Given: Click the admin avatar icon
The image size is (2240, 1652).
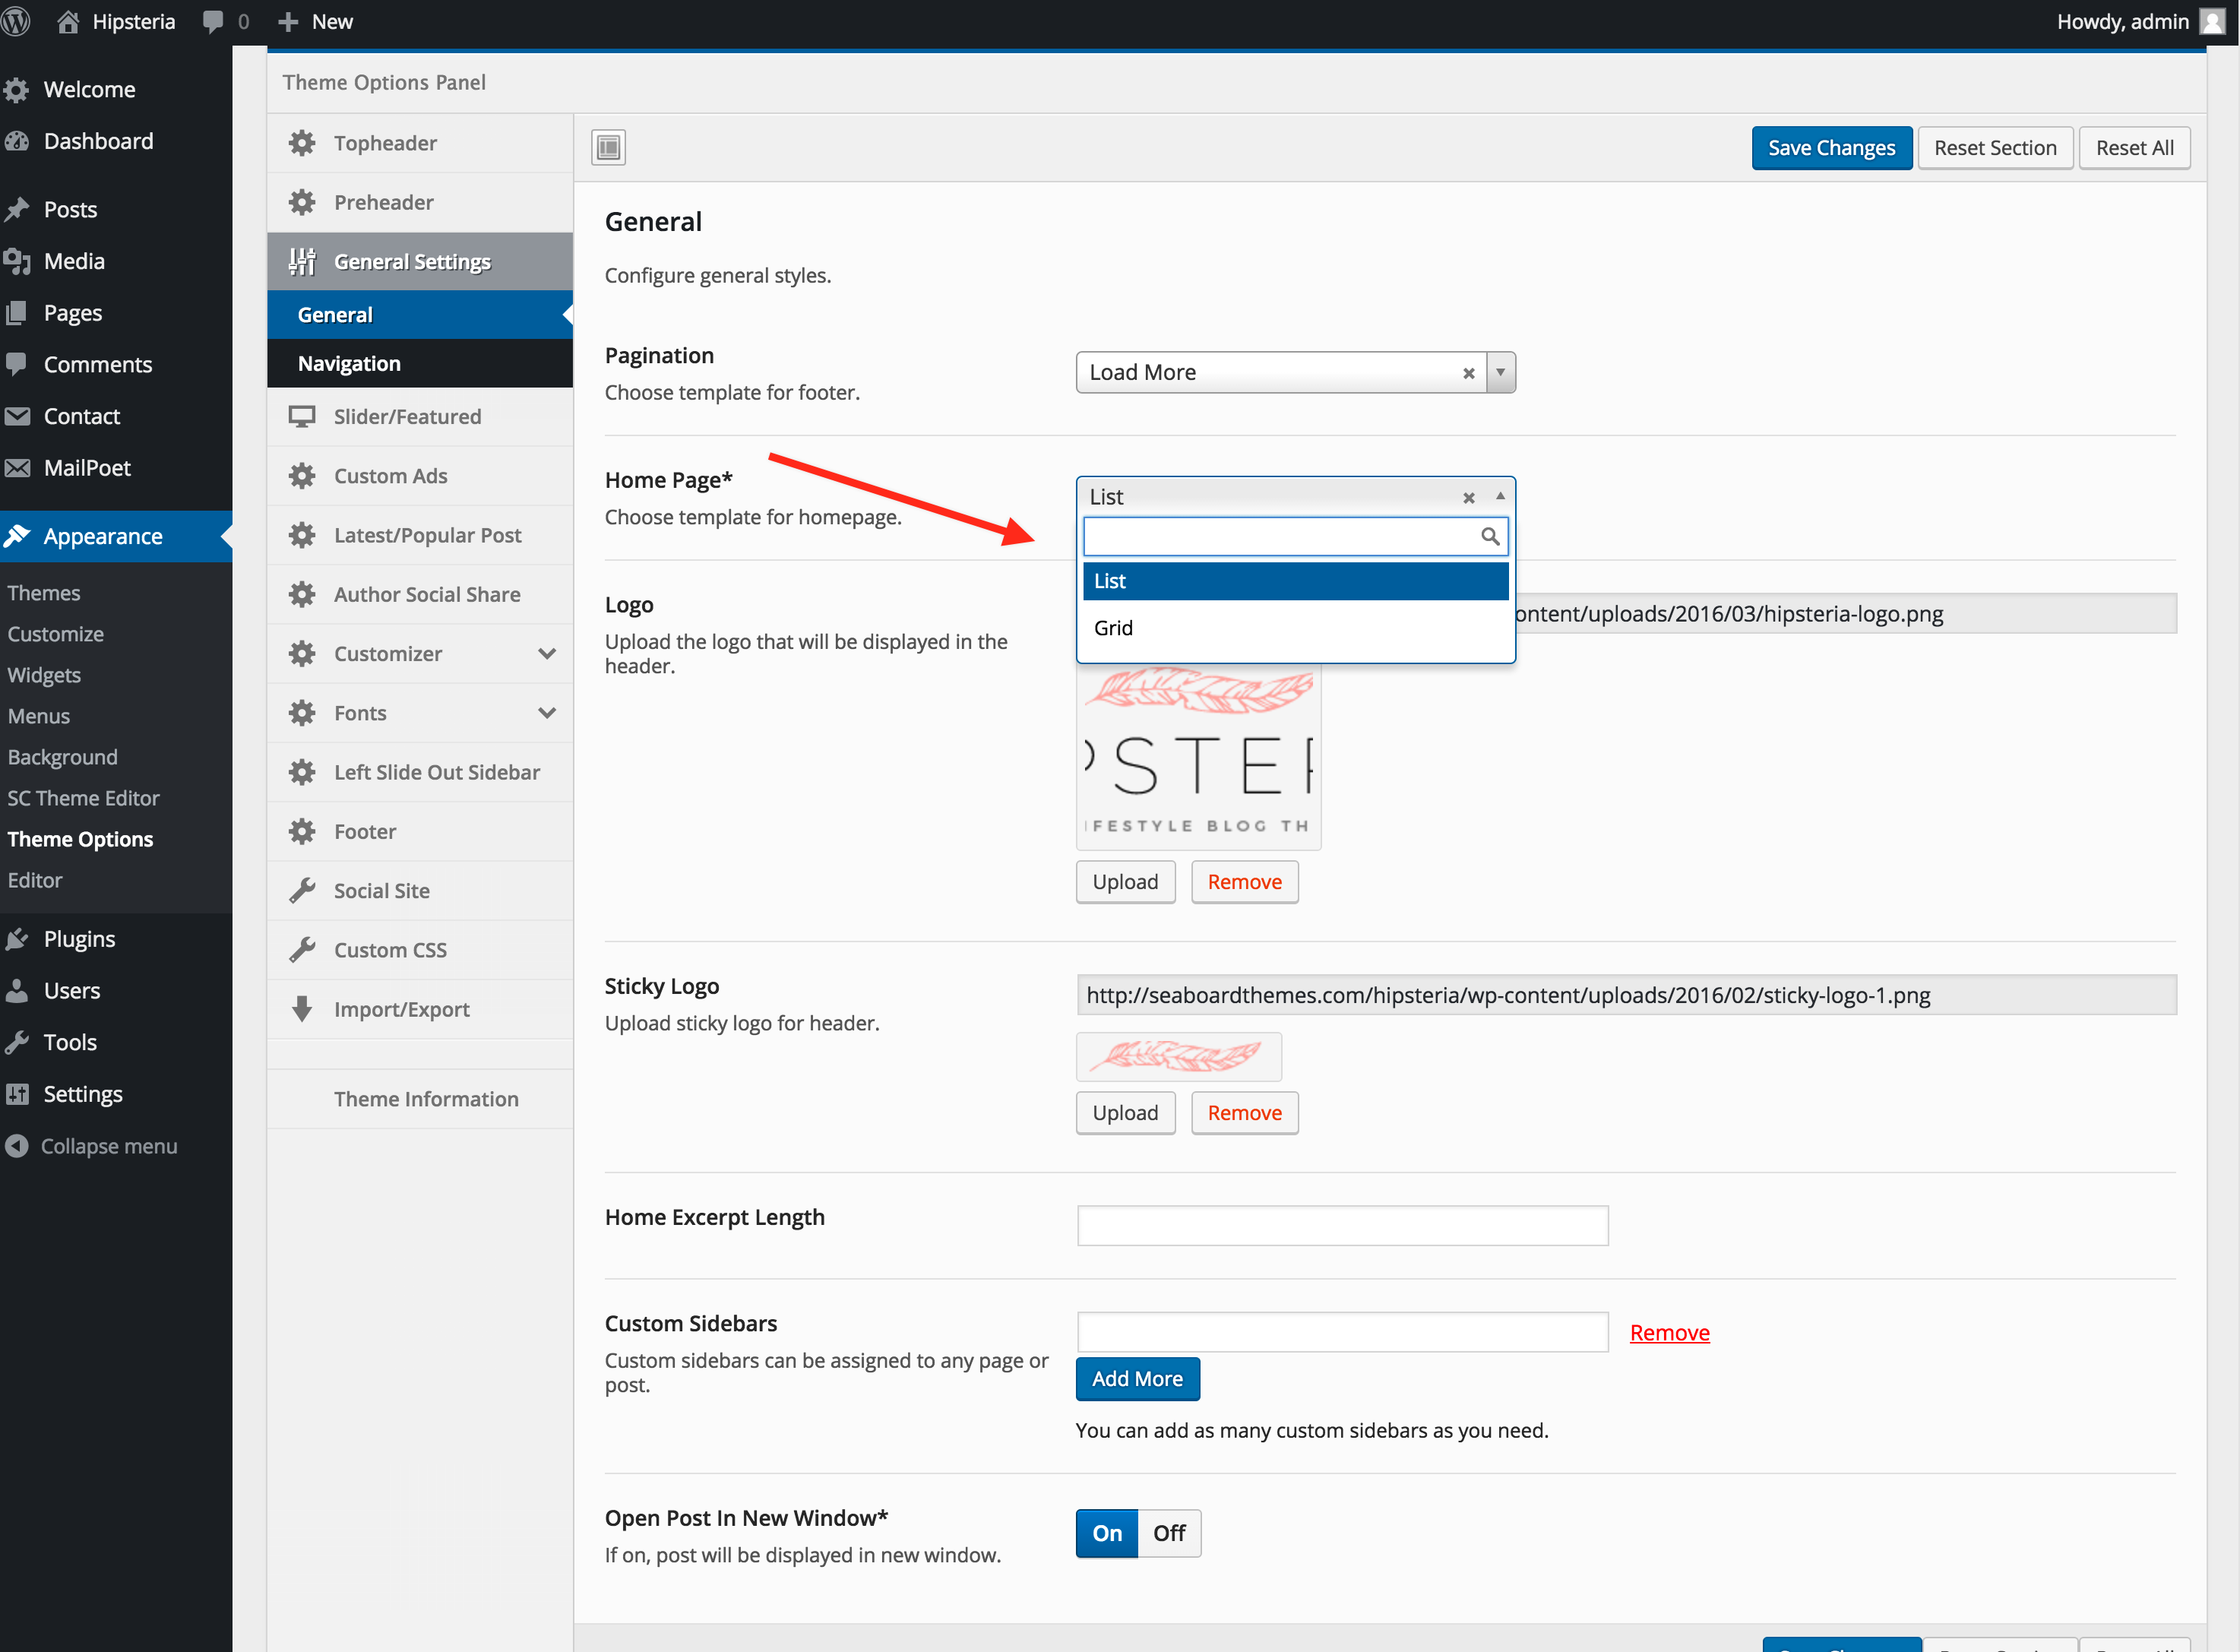Looking at the screenshot, I should (2211, 22).
